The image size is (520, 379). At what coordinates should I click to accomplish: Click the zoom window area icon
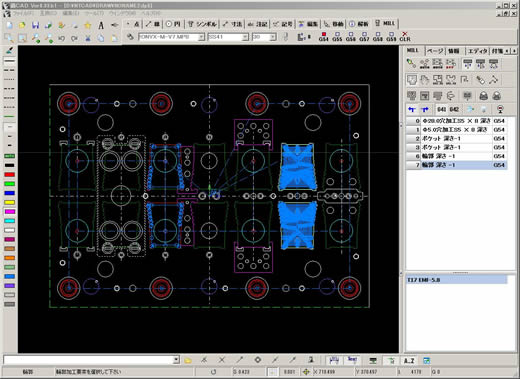(22, 38)
